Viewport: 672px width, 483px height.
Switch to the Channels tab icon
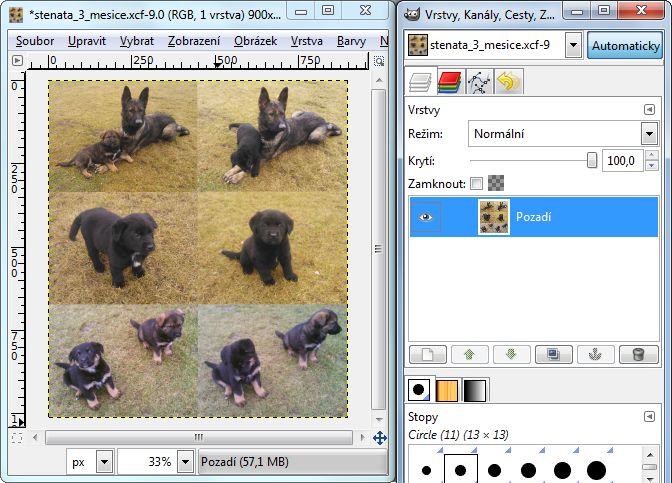(x=449, y=82)
